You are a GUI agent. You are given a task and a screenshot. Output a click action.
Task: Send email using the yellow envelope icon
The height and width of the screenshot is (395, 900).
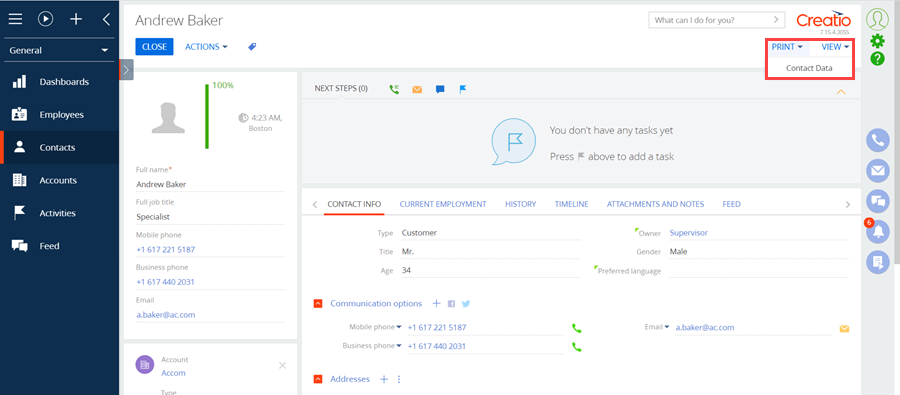click(844, 328)
